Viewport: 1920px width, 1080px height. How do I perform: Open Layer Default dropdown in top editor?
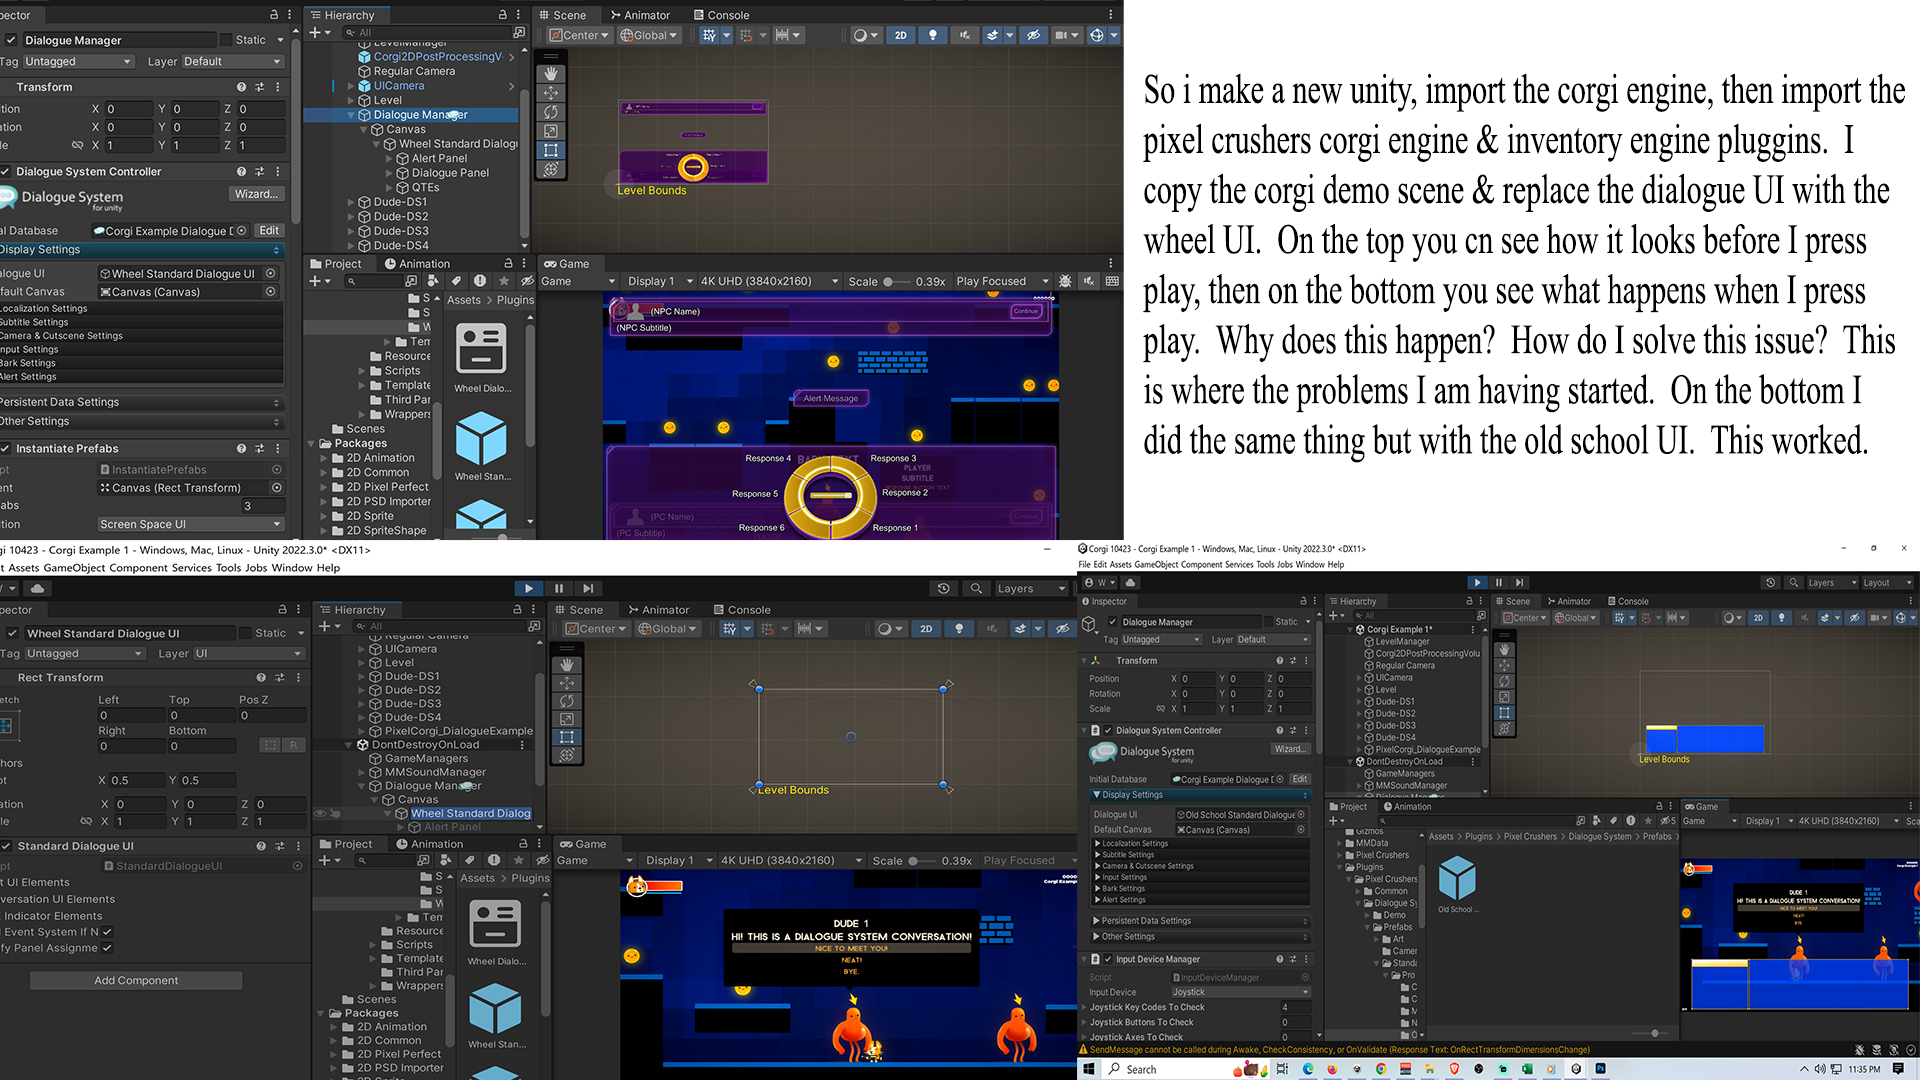pos(232,62)
